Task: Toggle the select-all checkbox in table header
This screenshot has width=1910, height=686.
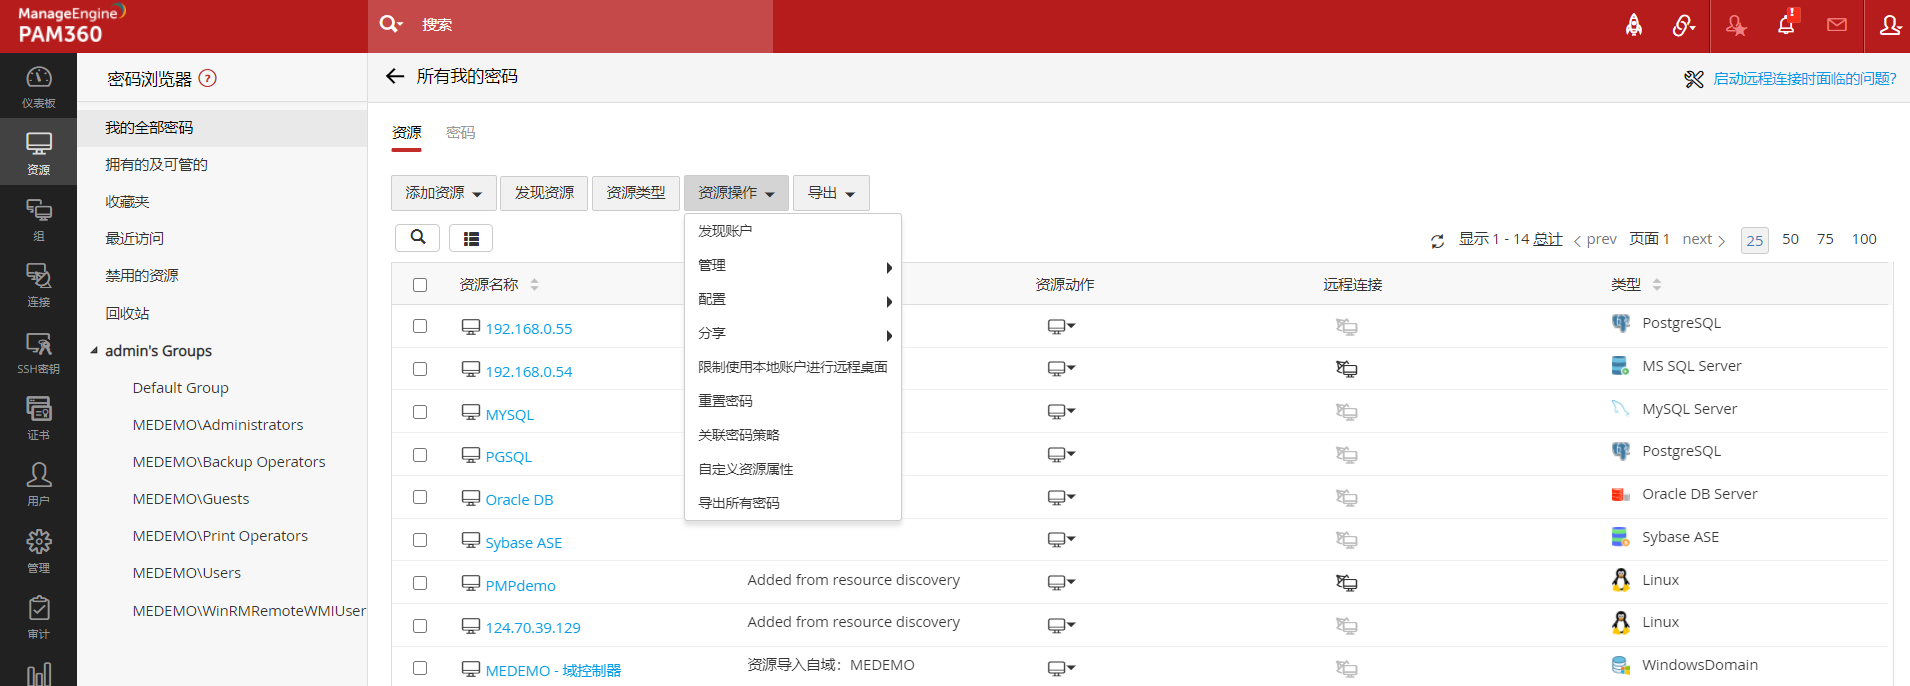Action: tap(420, 285)
